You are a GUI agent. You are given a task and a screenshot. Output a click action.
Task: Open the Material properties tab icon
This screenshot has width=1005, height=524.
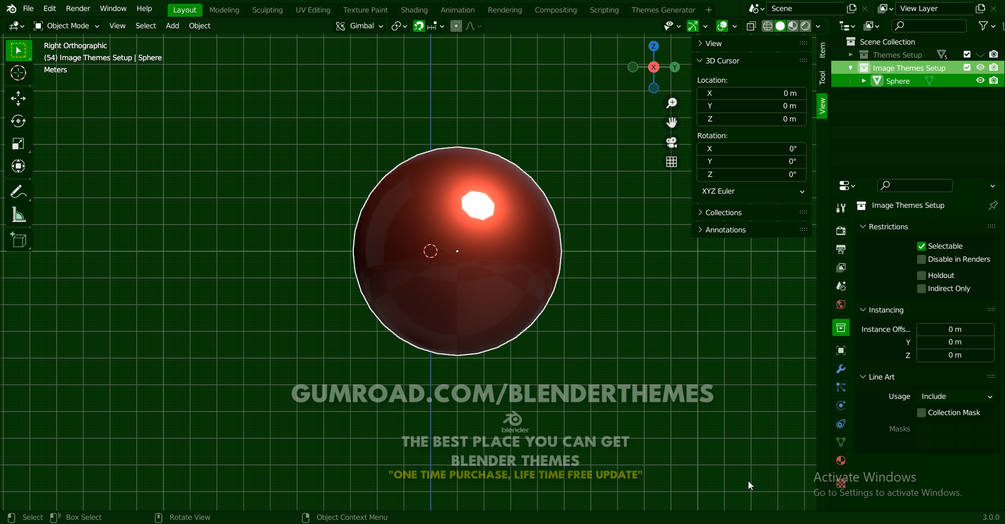pyautogui.click(x=841, y=460)
